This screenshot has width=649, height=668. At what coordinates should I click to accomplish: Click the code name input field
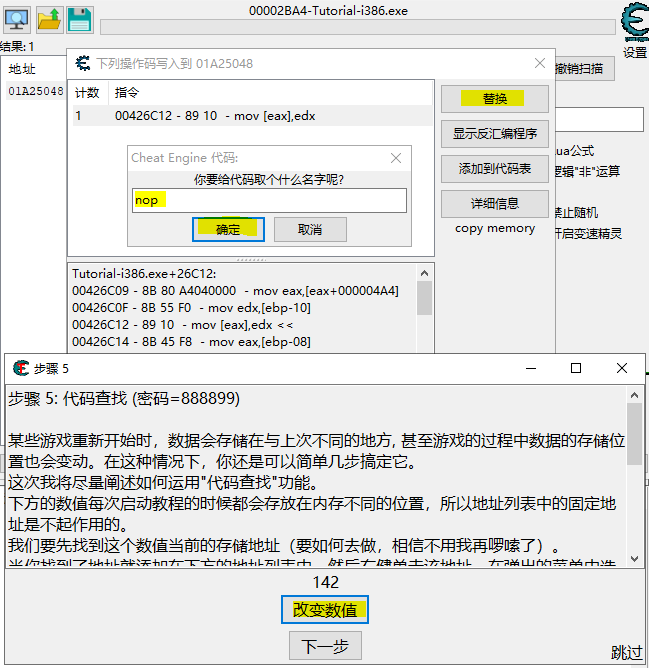click(x=269, y=200)
